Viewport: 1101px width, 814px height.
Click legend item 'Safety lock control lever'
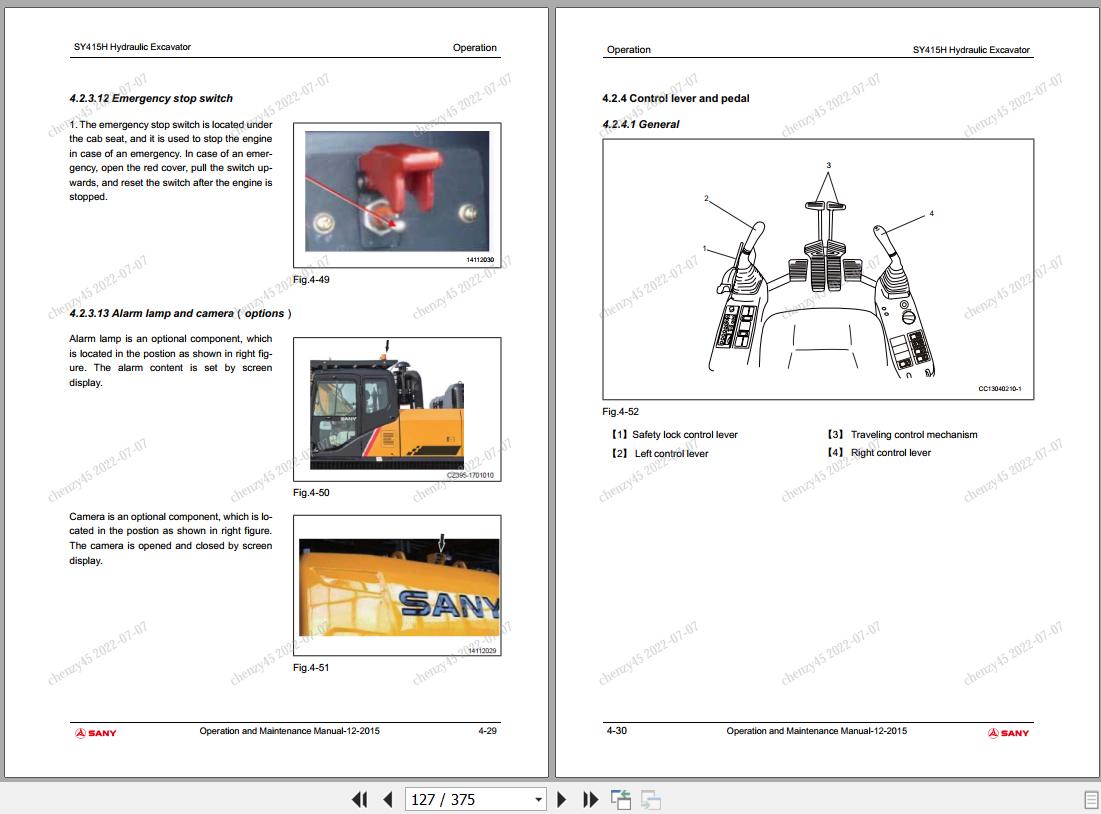[x=685, y=435]
